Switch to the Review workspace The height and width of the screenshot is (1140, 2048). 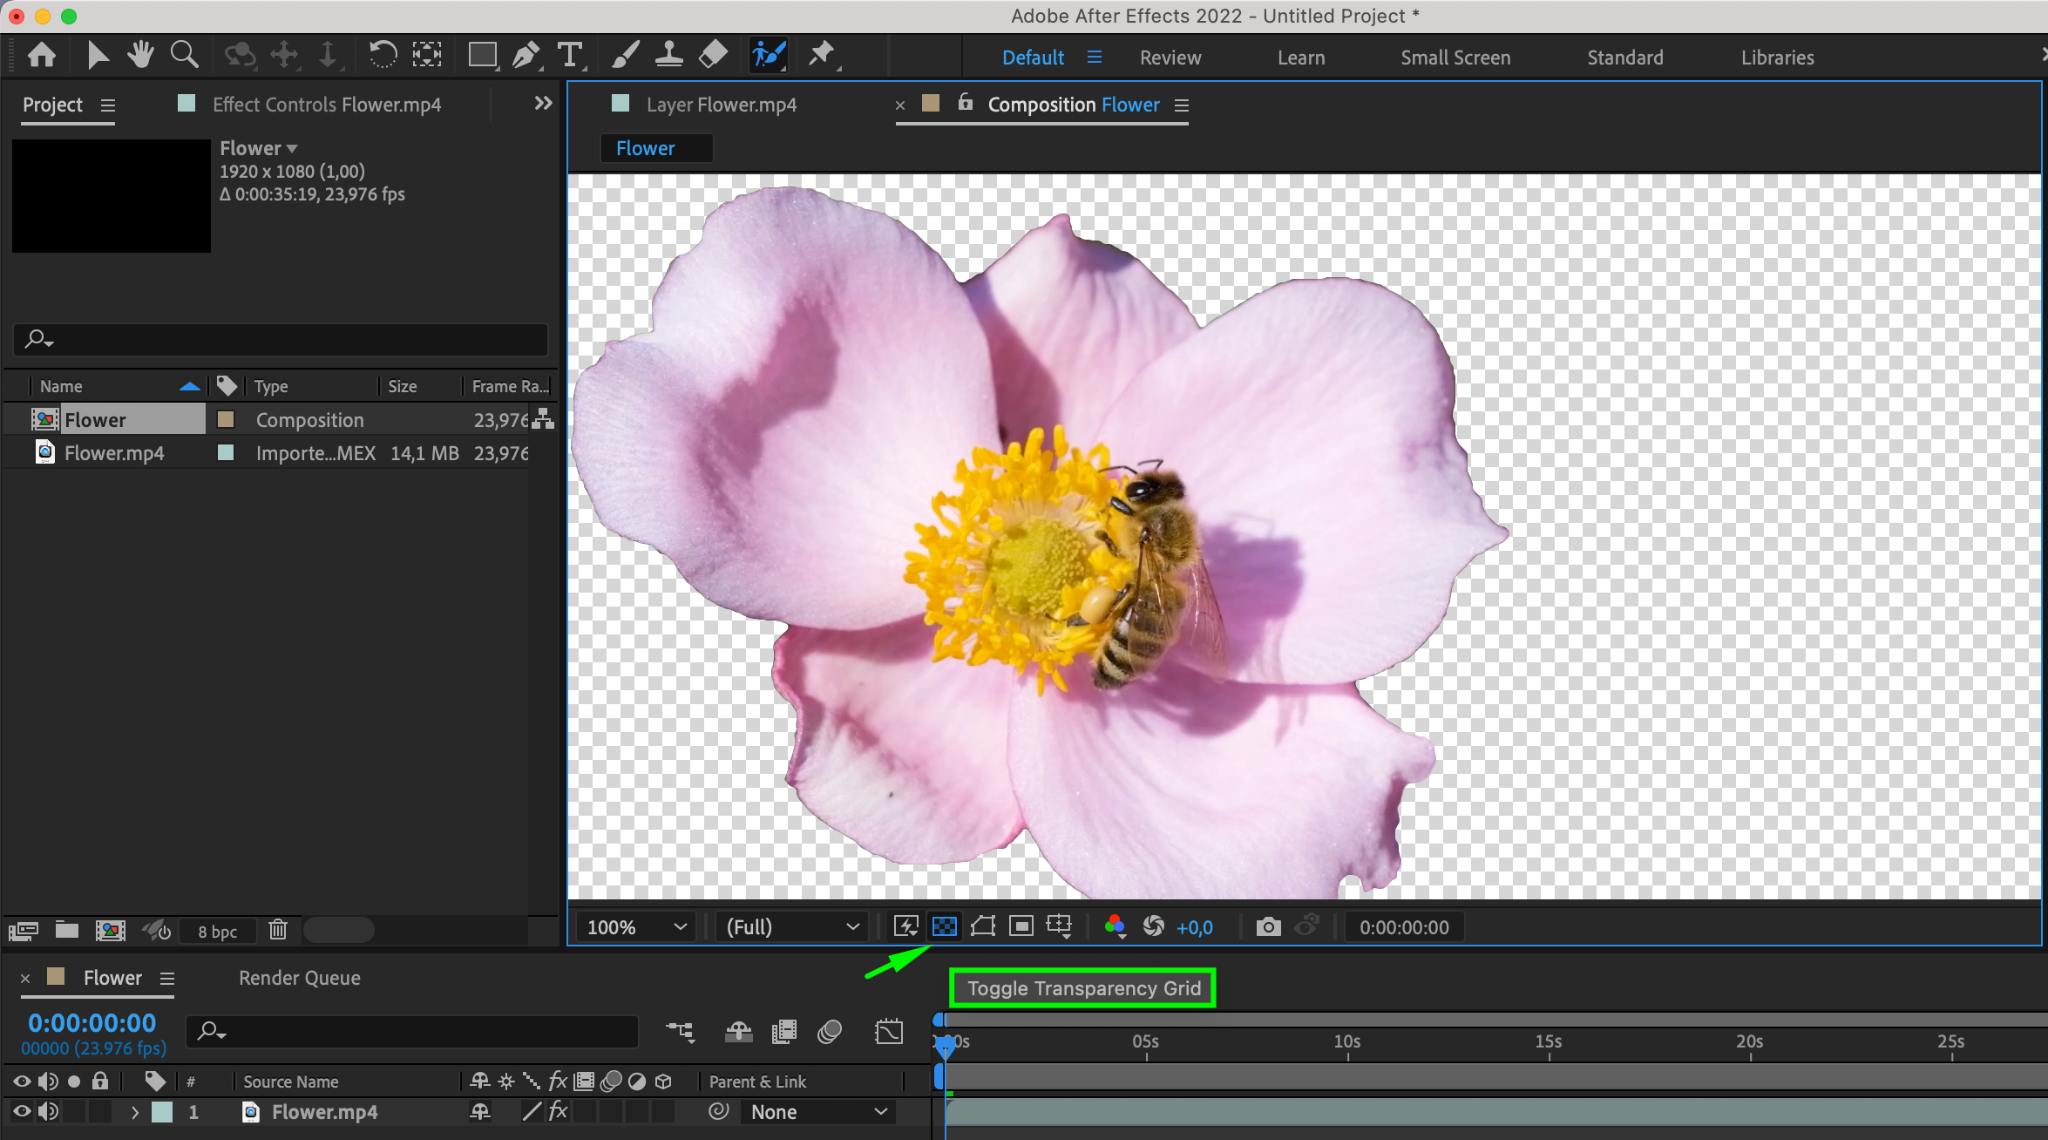pyautogui.click(x=1170, y=58)
